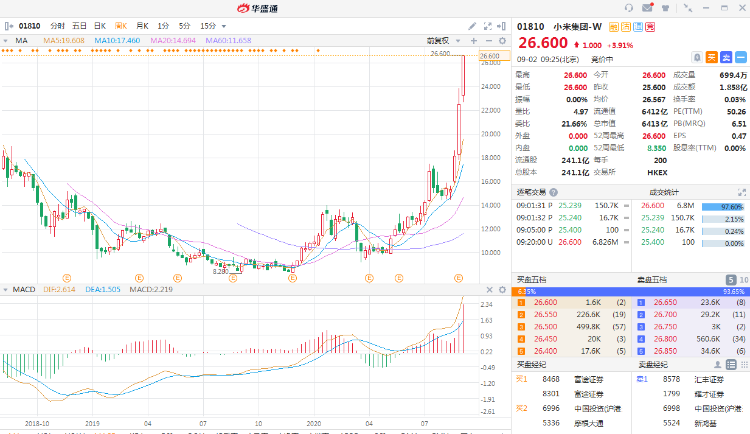Click the MACD indicator label
This screenshot has width=750, height=434.
tap(22, 289)
